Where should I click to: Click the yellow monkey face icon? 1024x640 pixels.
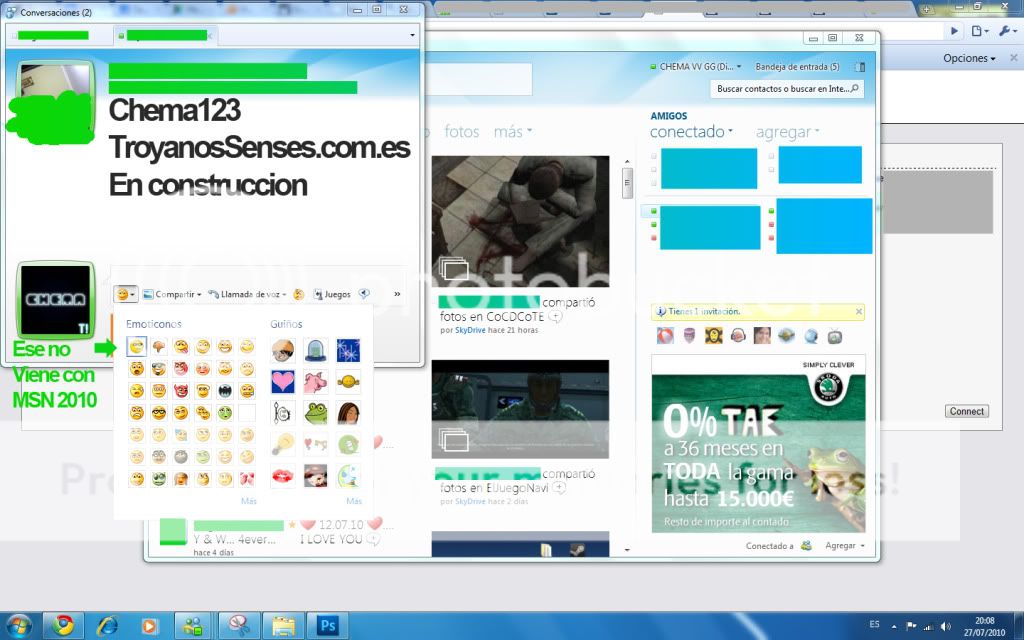click(714, 336)
